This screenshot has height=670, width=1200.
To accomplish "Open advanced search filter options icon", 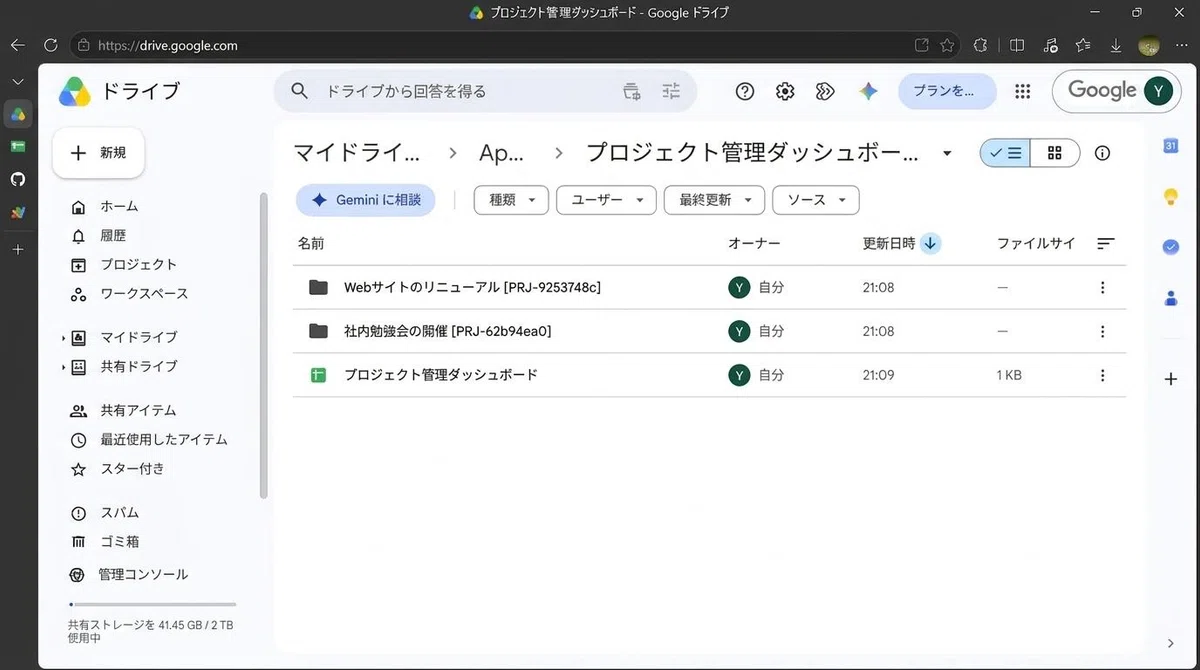I will pyautogui.click(x=671, y=91).
